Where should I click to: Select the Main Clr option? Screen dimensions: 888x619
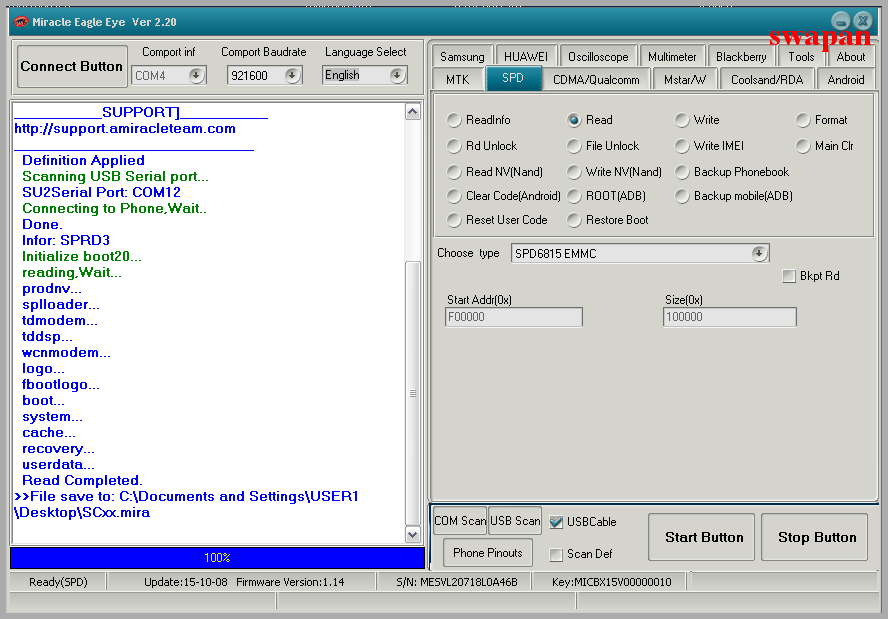coord(802,146)
